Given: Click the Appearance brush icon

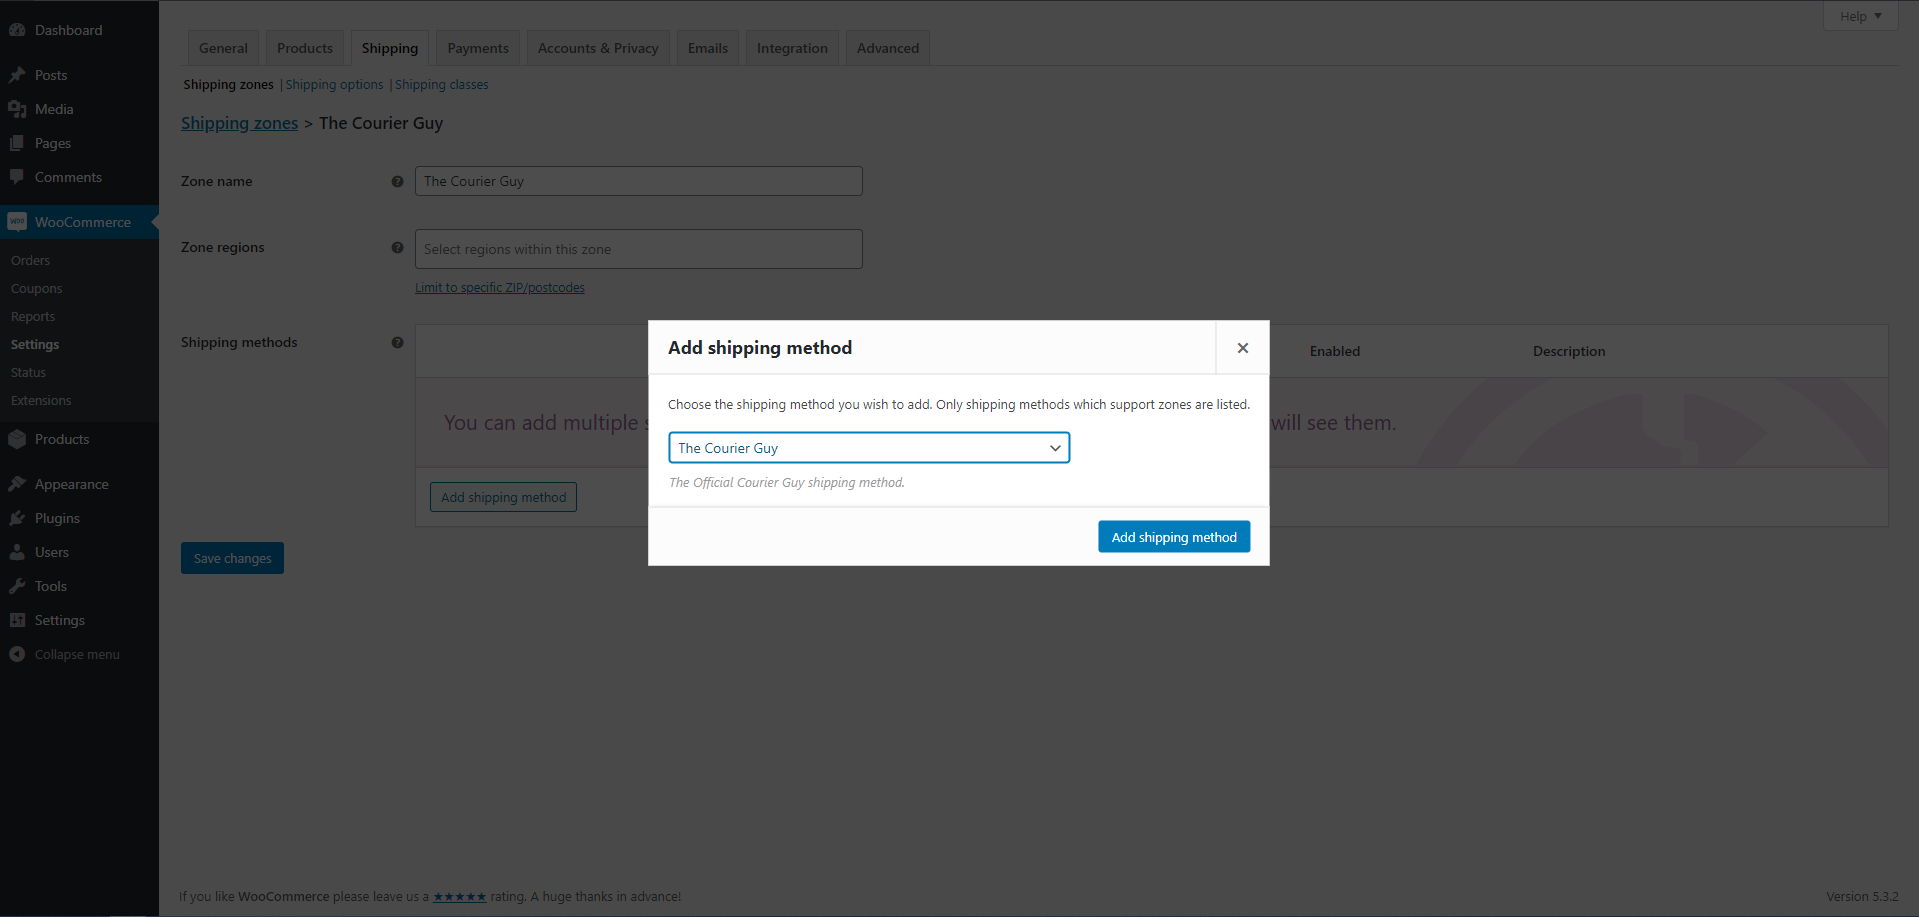Looking at the screenshot, I should pos(17,484).
